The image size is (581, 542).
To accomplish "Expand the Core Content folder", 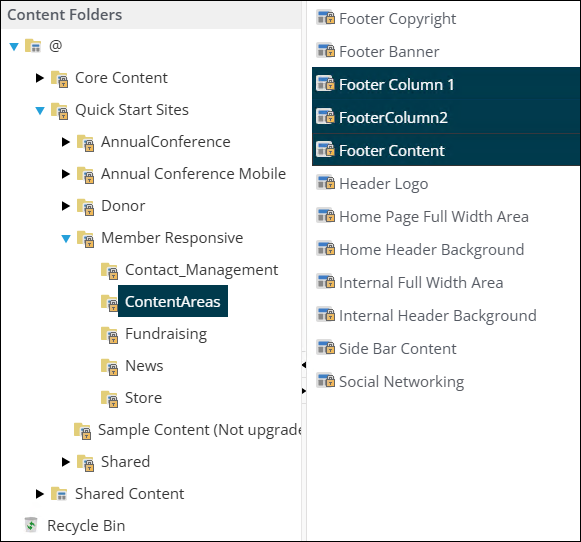I will (x=40, y=78).
